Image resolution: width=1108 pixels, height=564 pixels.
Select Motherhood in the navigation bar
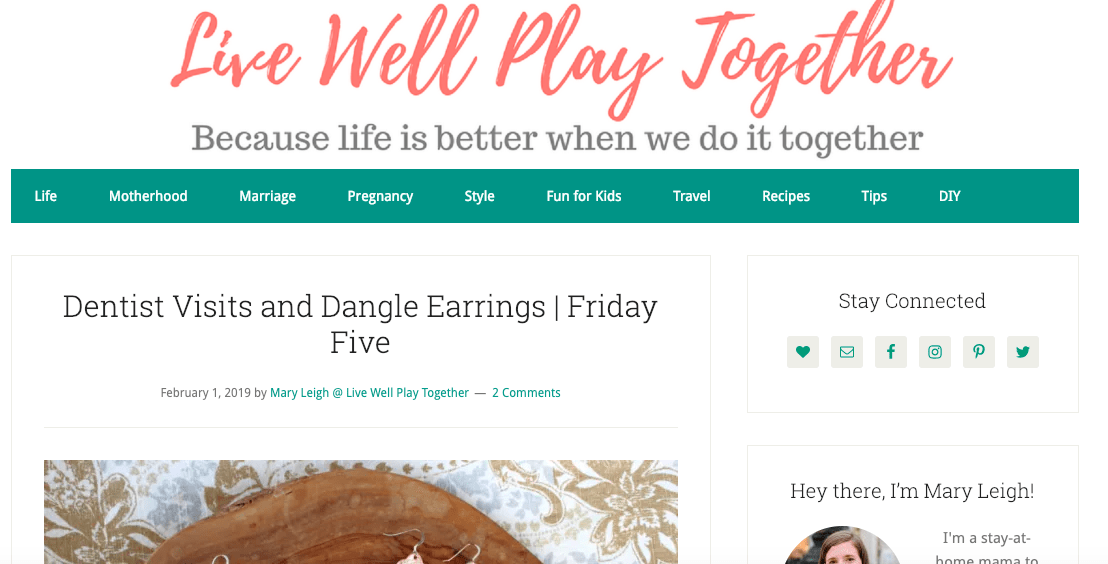[148, 196]
